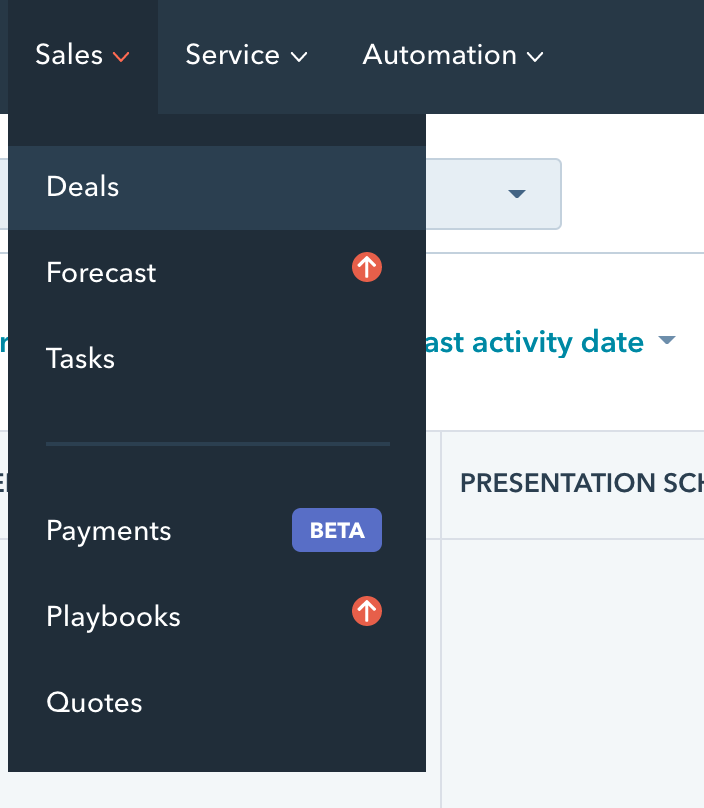Open the Automation navigation menu
The height and width of the screenshot is (808, 704).
coord(440,55)
